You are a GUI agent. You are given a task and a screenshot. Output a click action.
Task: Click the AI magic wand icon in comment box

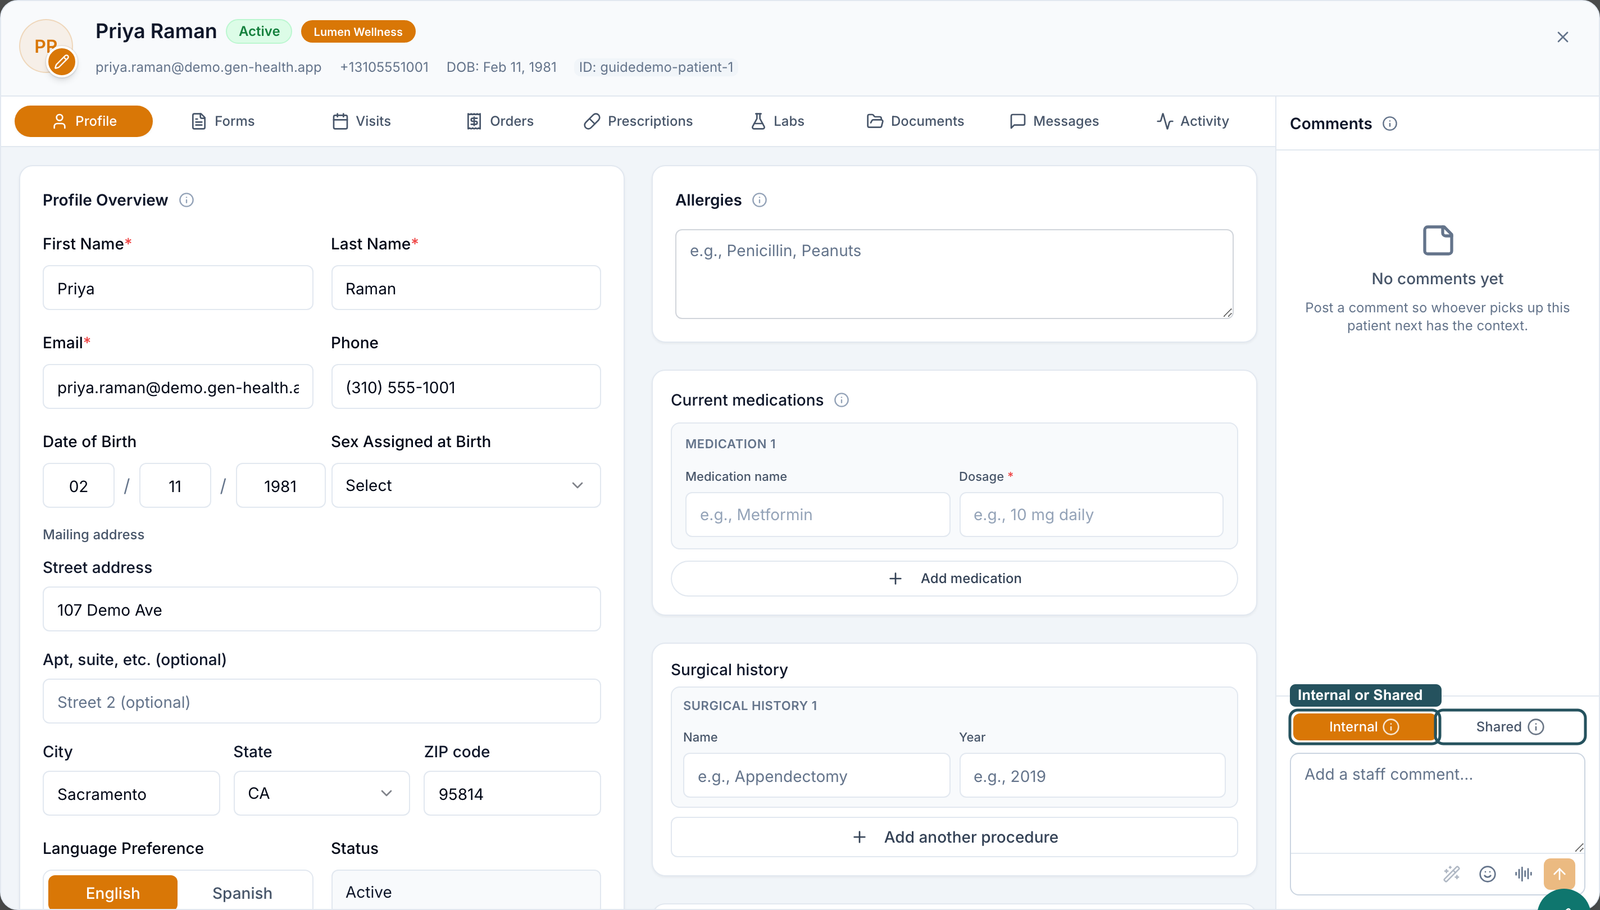point(1452,874)
